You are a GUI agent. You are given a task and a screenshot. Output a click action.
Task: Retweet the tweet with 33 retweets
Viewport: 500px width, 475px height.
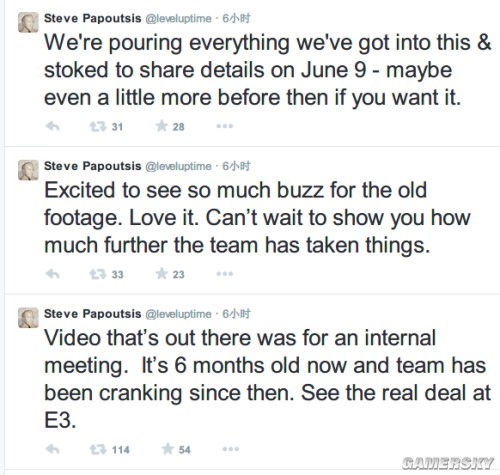tap(98, 274)
